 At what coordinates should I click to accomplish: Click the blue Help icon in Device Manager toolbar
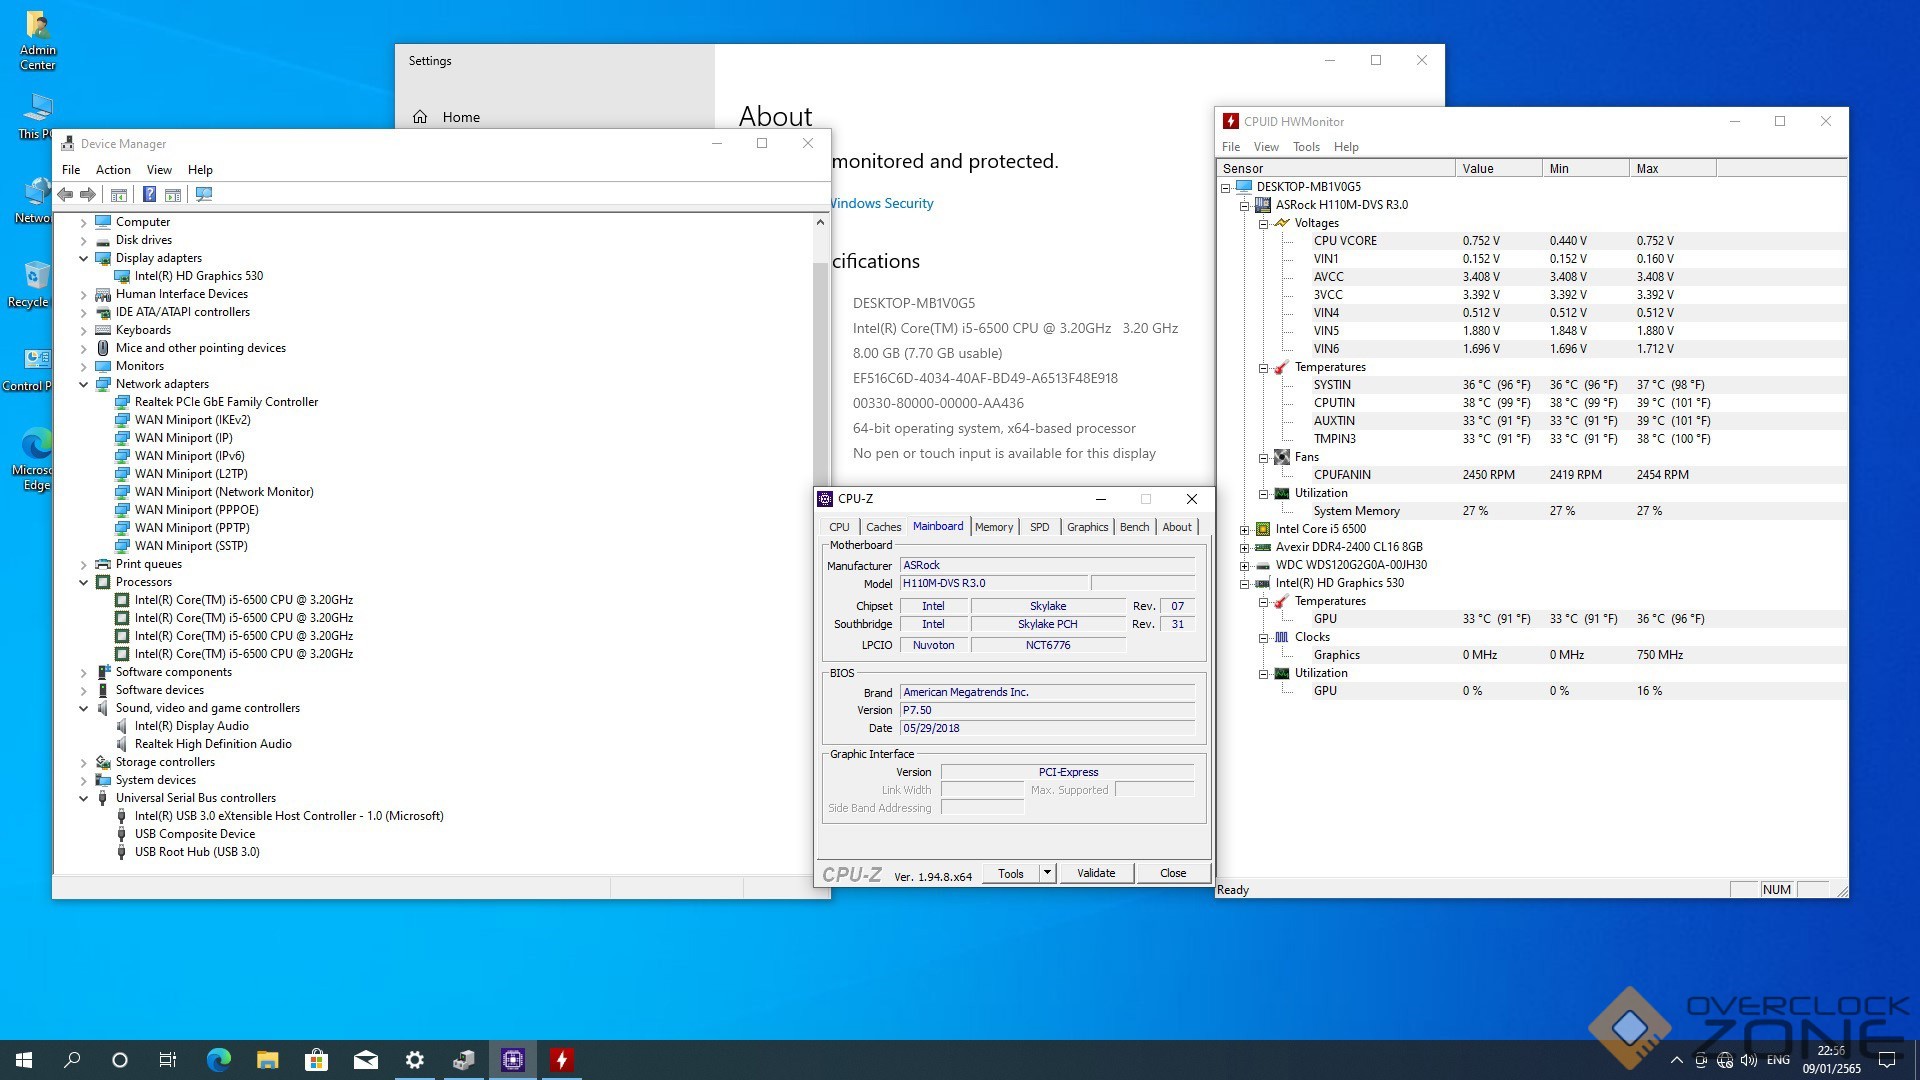(149, 194)
